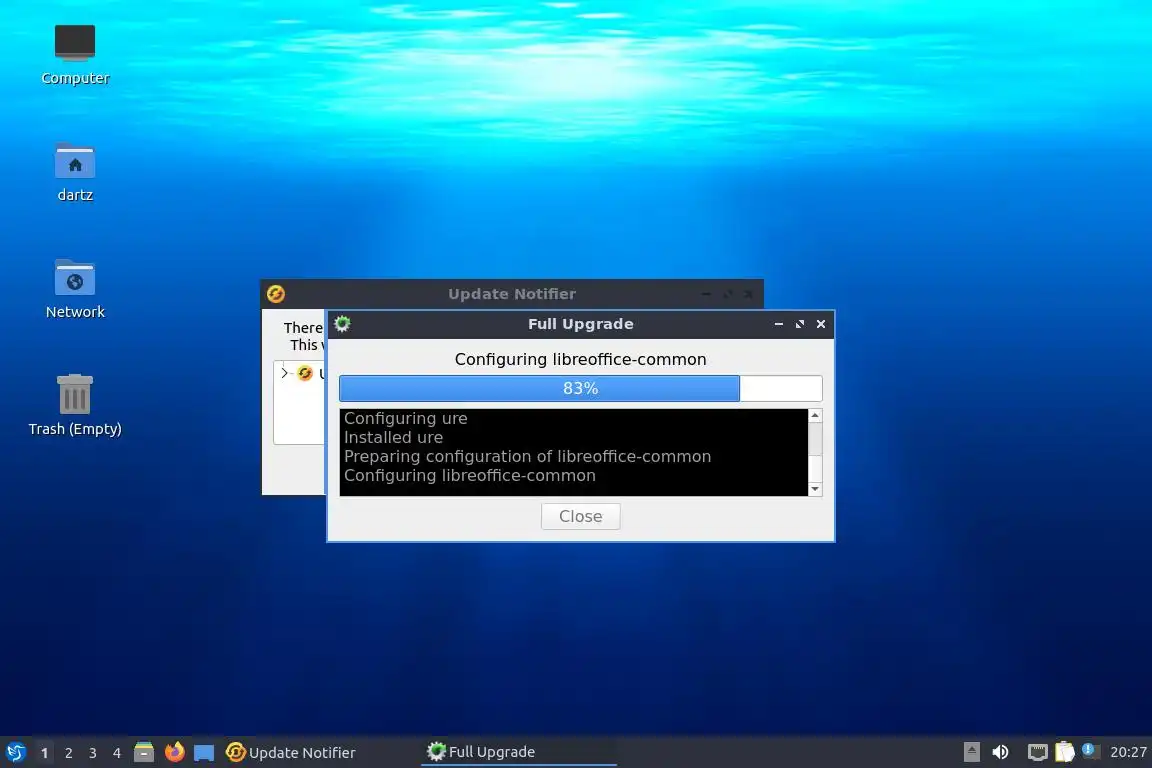The width and height of the screenshot is (1152, 768).
Task: Click the Update Notifier window title bar
Action: click(x=512, y=293)
